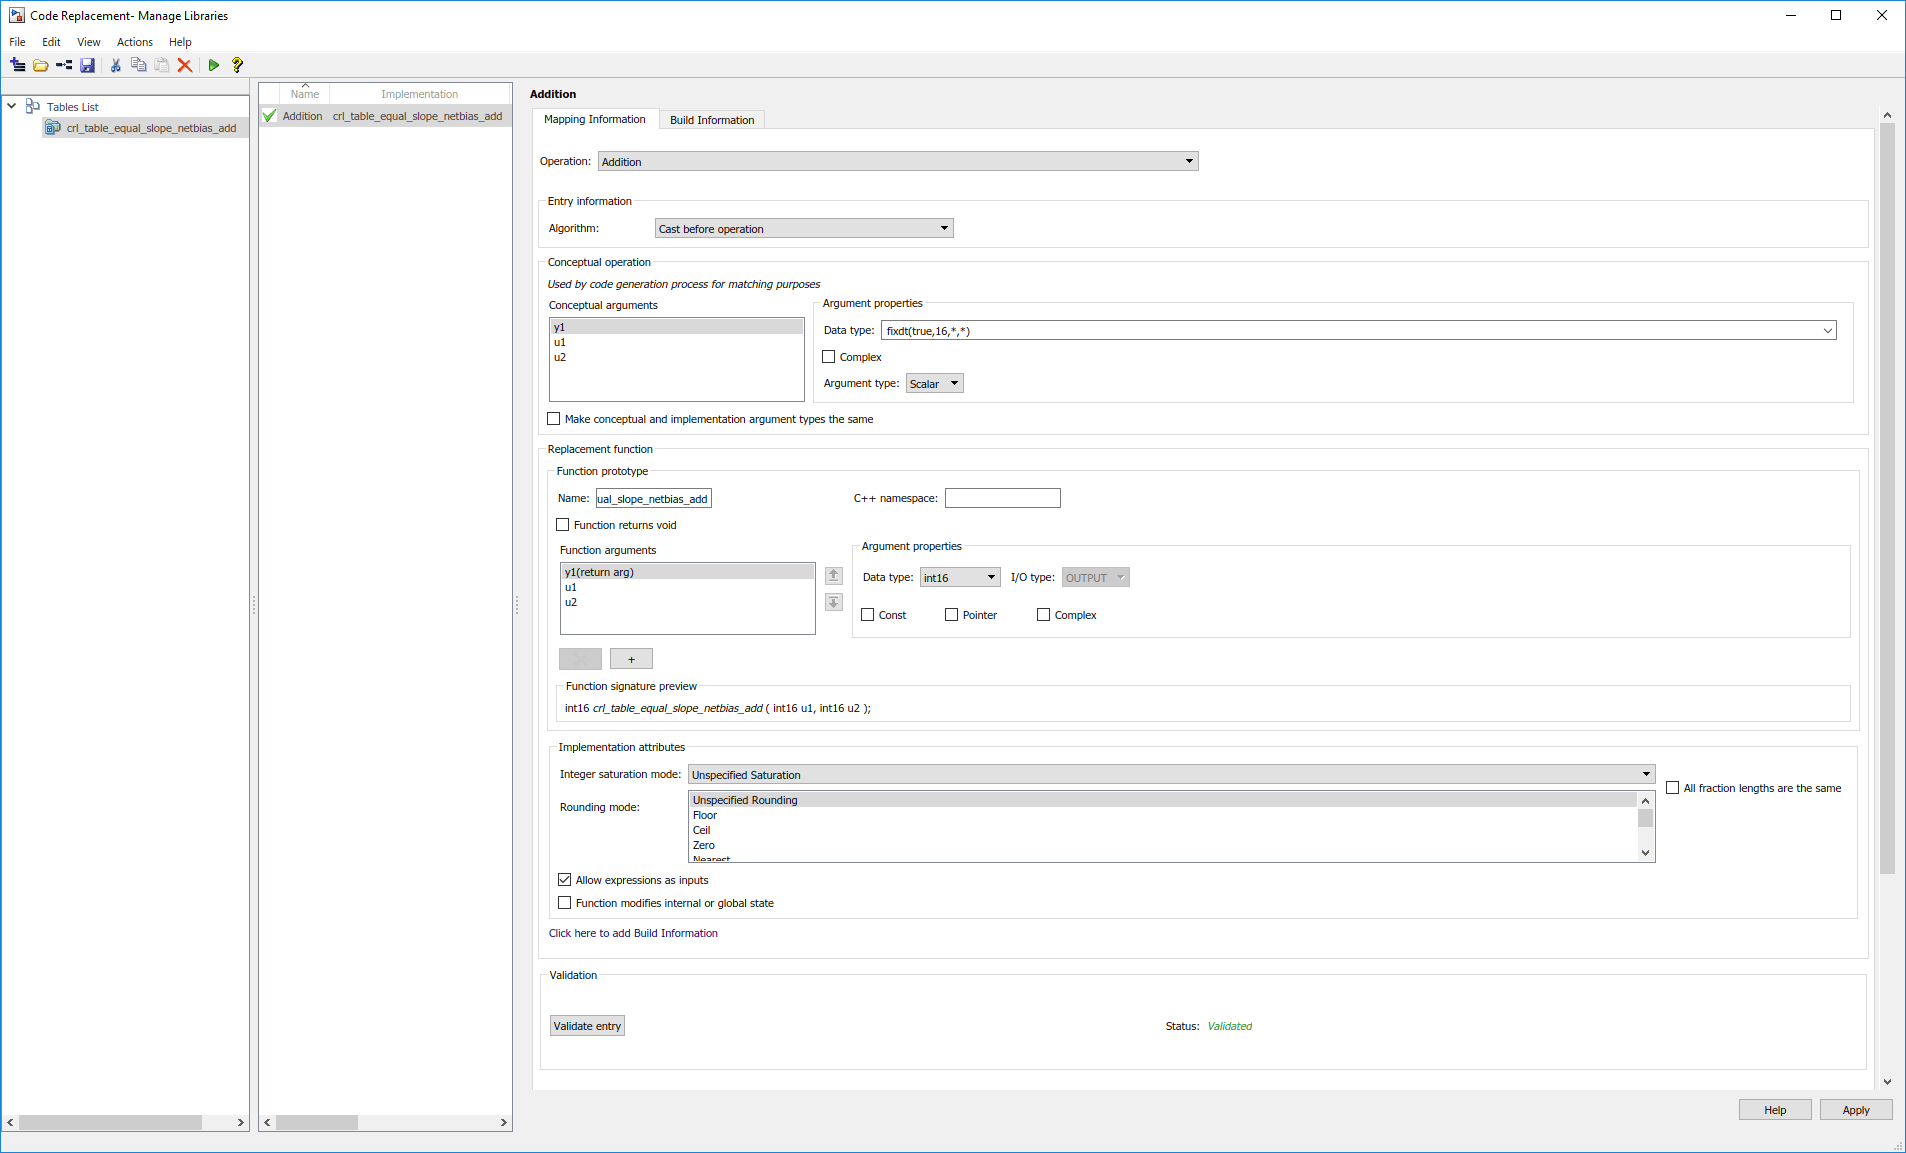The height and width of the screenshot is (1153, 1906).
Task: Copy the selected entry using the toolbar
Action: click(x=139, y=65)
